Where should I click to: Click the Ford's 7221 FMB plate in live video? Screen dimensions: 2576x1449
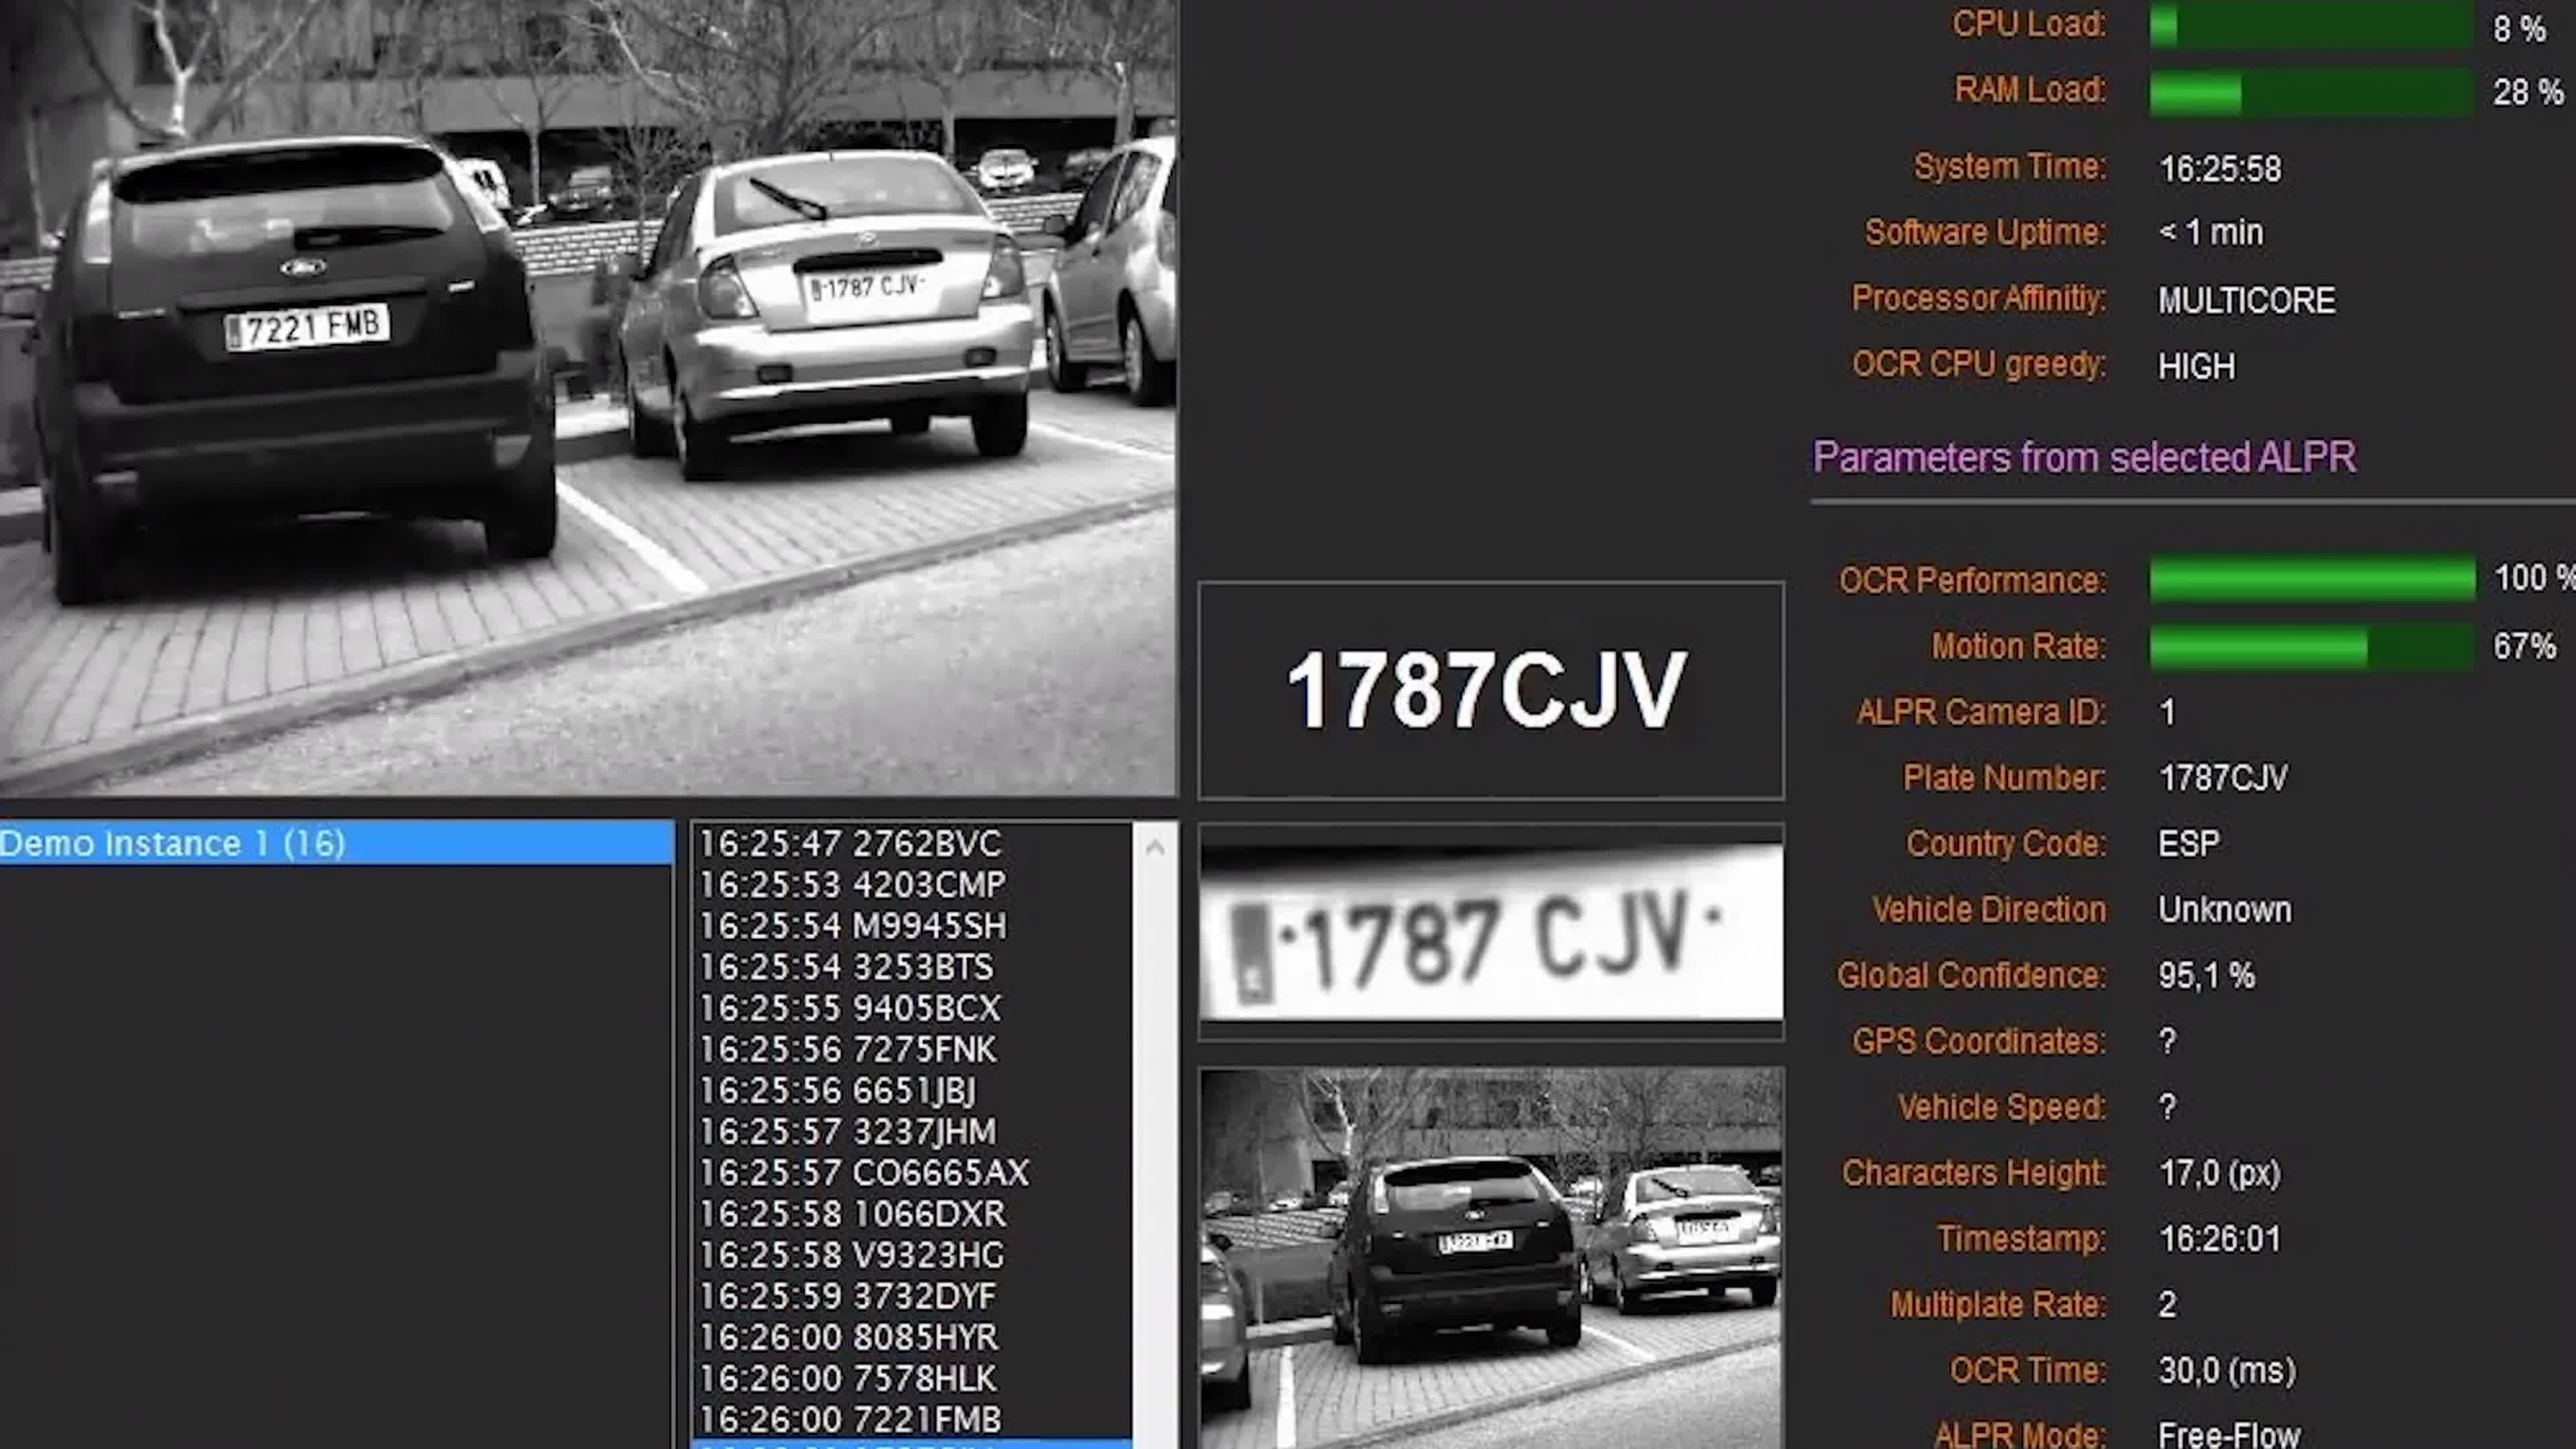(307, 327)
